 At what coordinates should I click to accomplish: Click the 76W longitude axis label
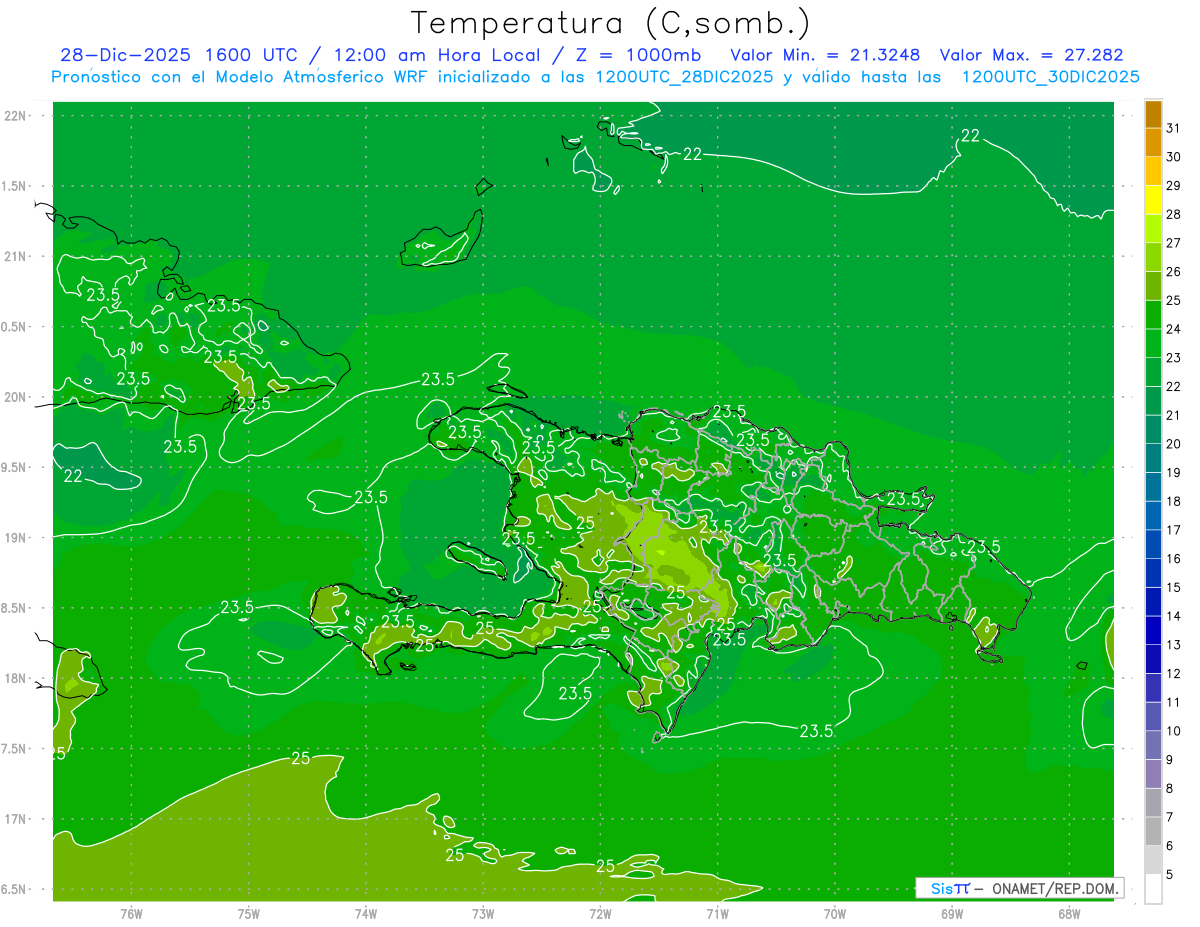(x=132, y=914)
